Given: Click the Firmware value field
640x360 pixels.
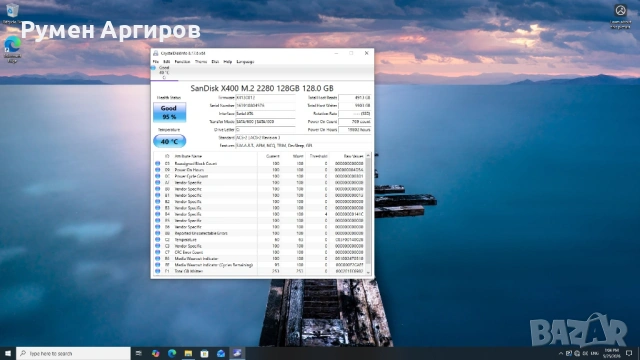Looking at the screenshot, I should click(x=265, y=98).
